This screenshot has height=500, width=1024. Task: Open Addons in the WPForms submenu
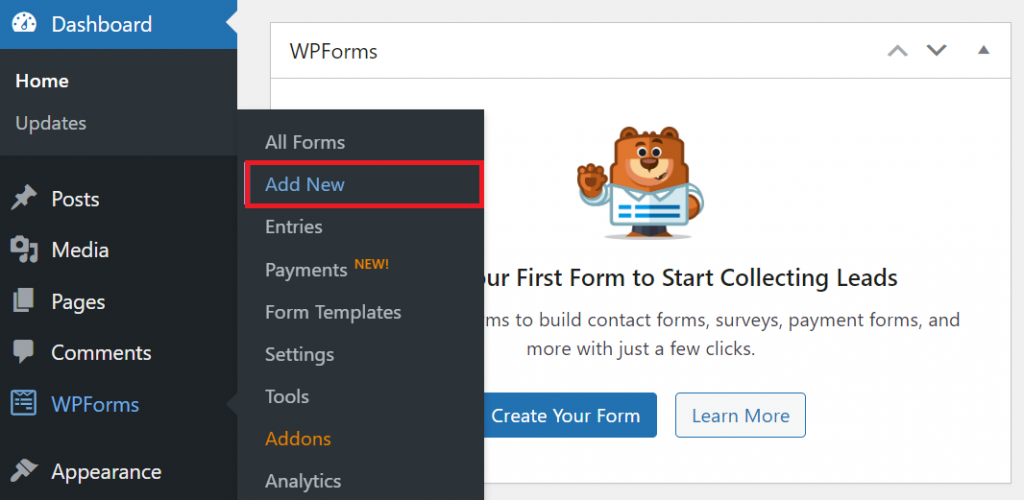click(298, 438)
